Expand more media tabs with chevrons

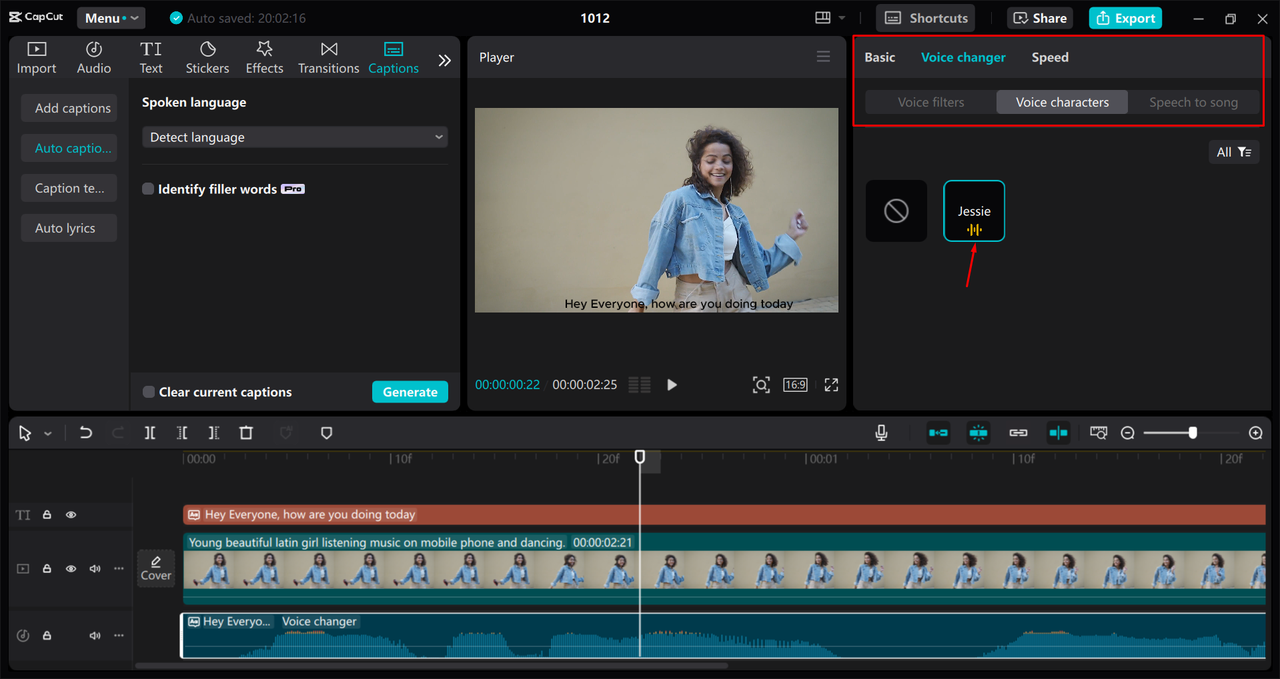445,60
